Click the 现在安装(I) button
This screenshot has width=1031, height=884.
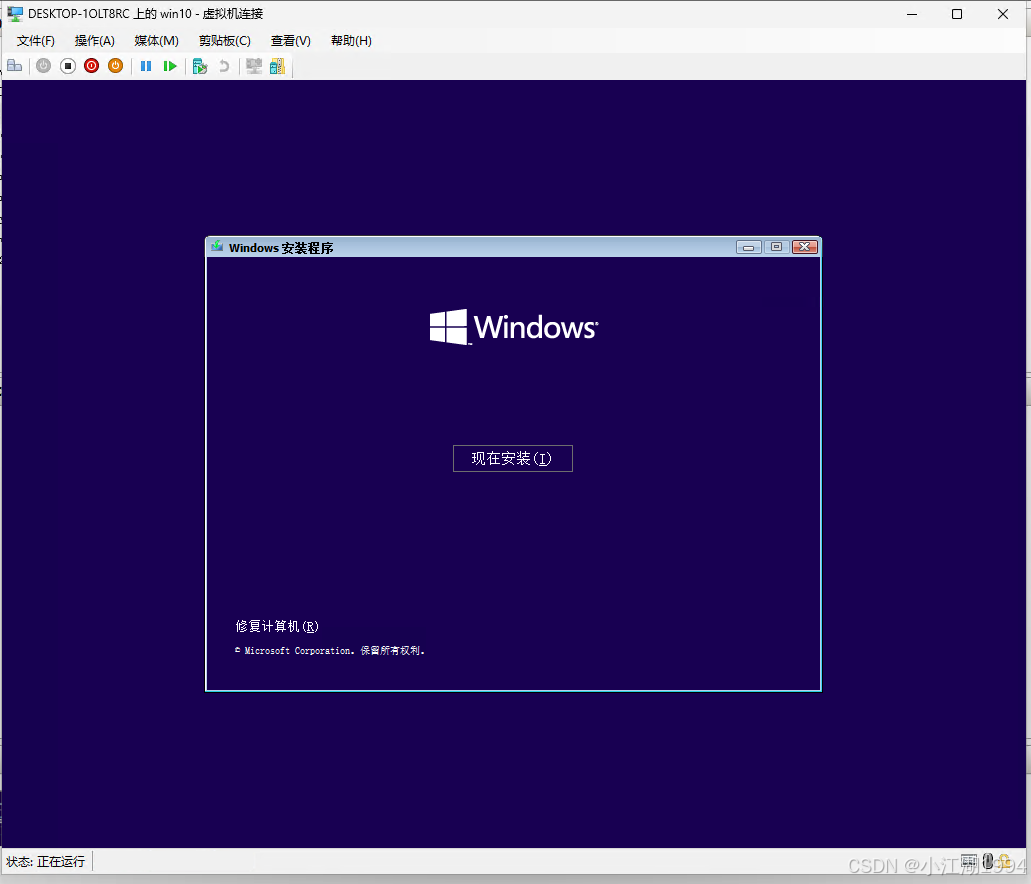pyautogui.click(x=513, y=458)
